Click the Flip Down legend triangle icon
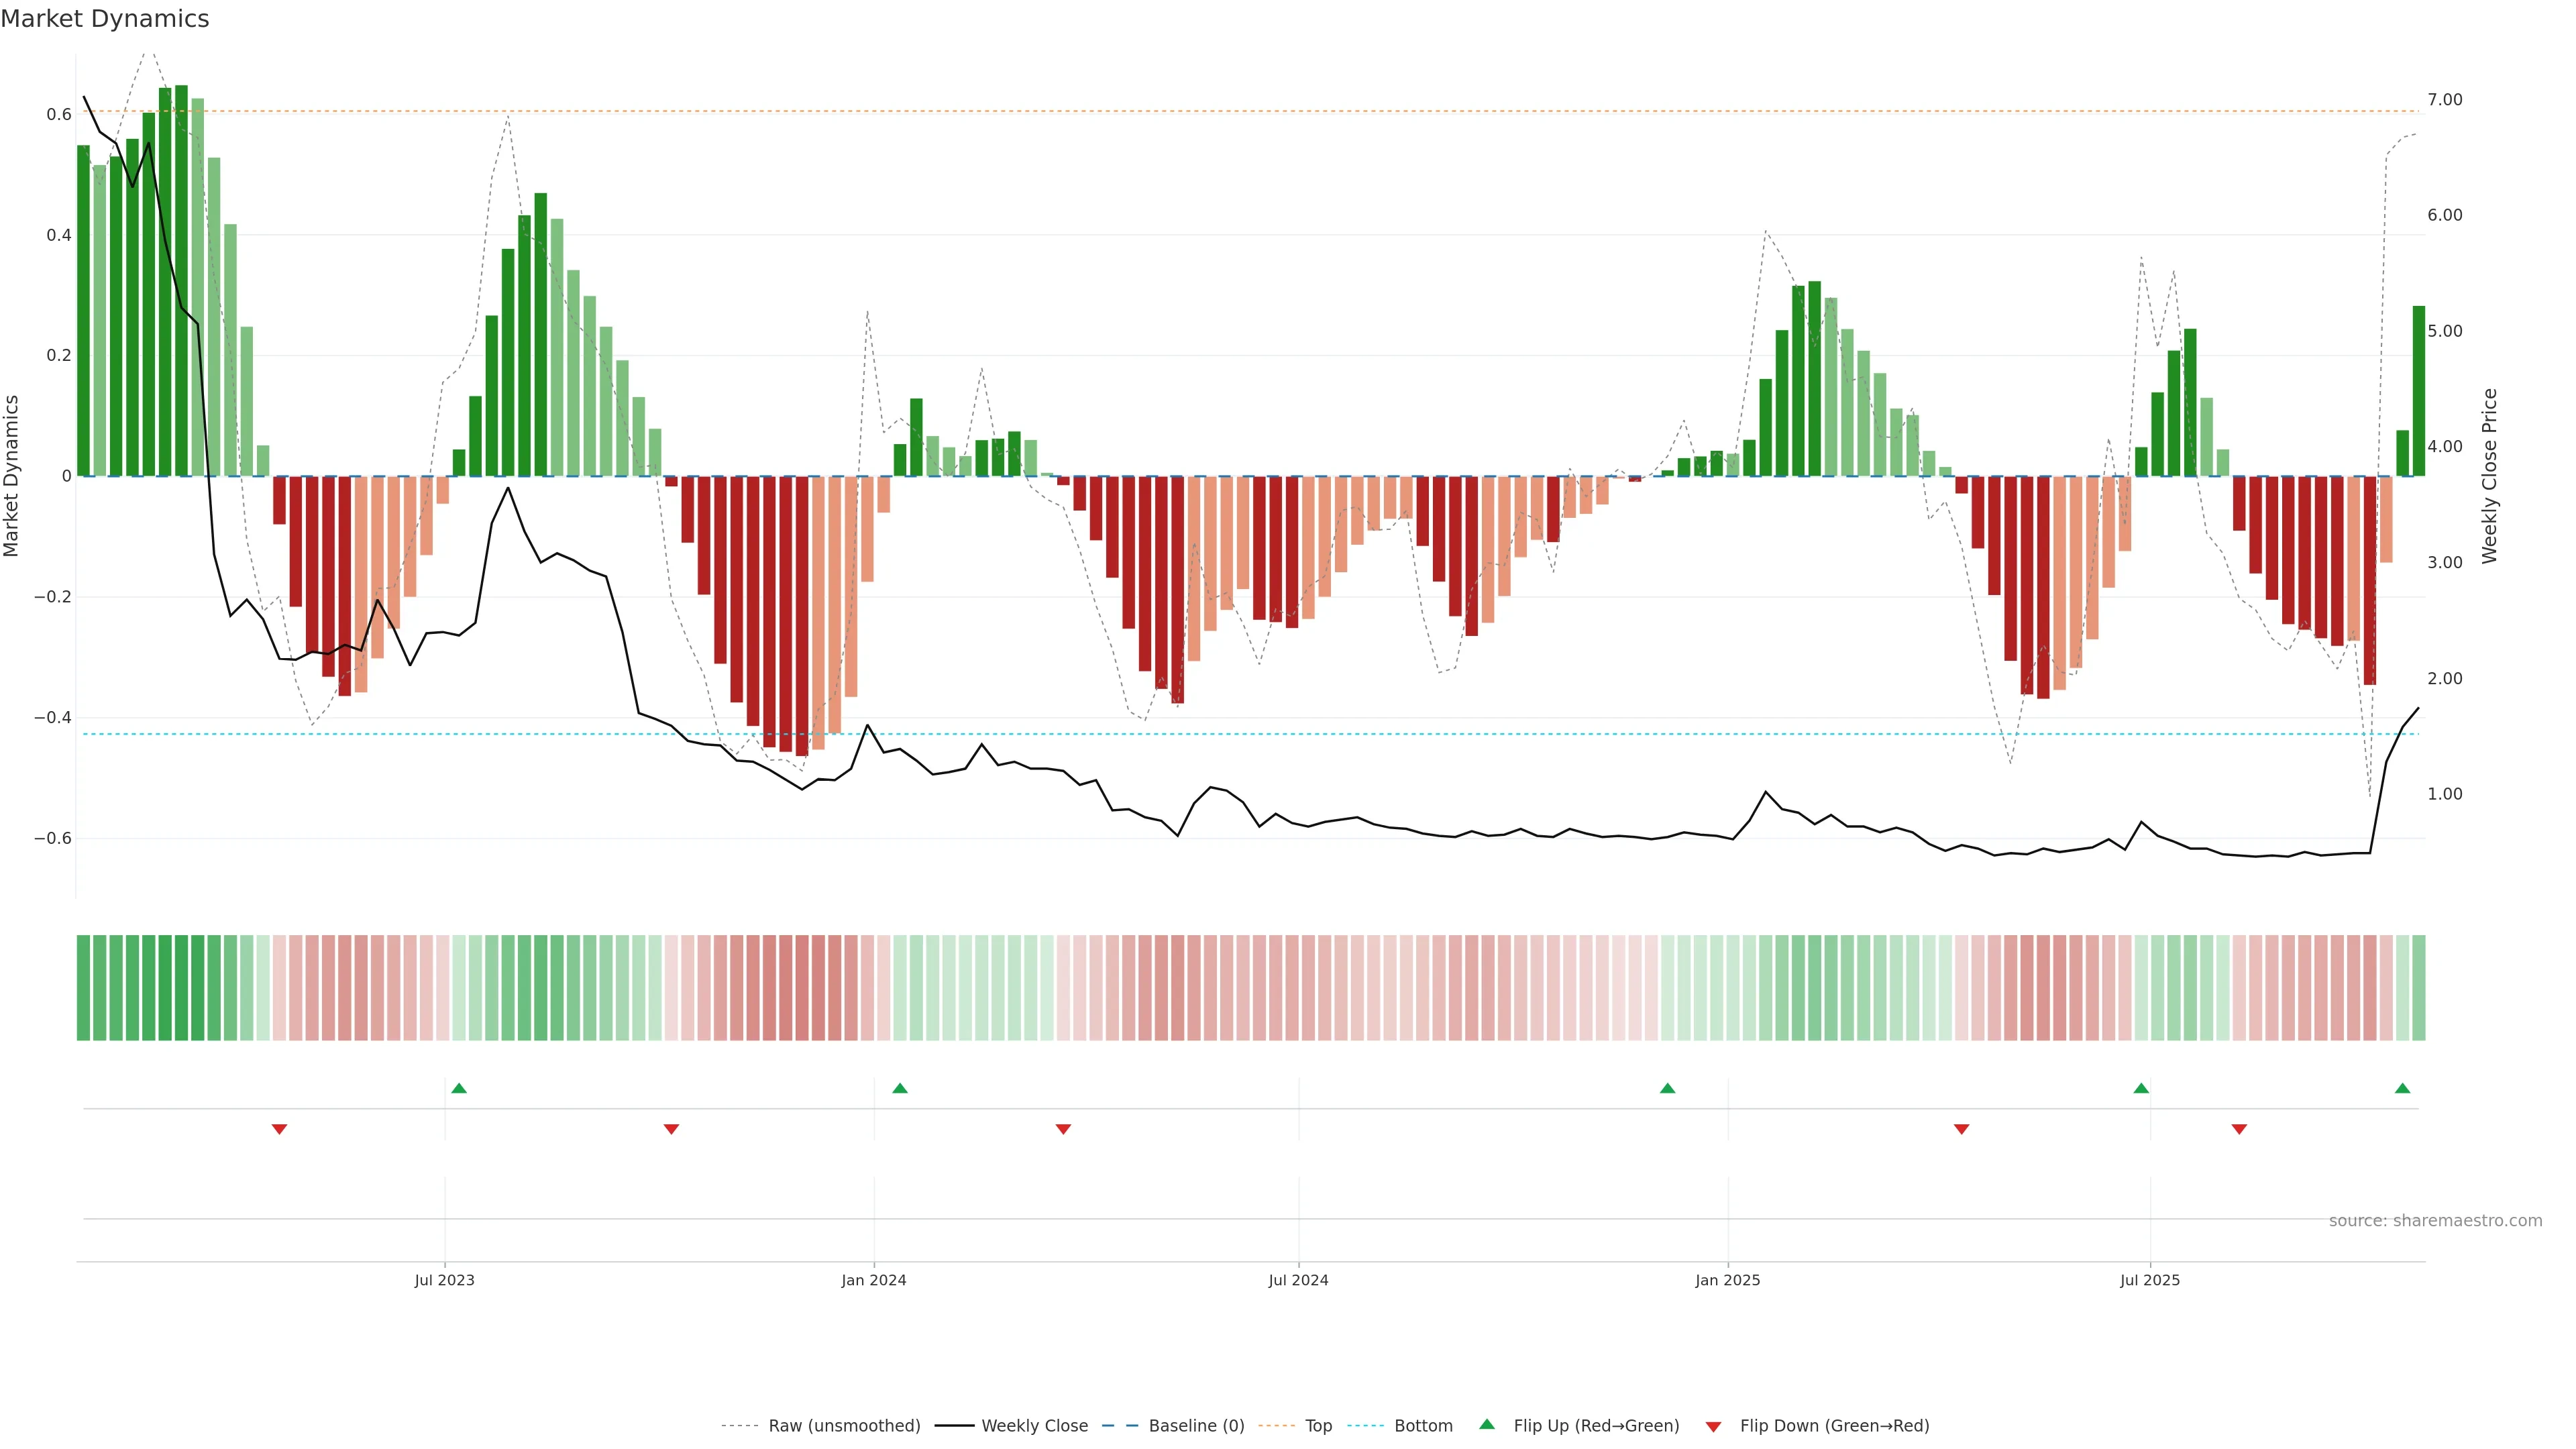This screenshot has width=2576, height=1449. click(x=1713, y=1426)
